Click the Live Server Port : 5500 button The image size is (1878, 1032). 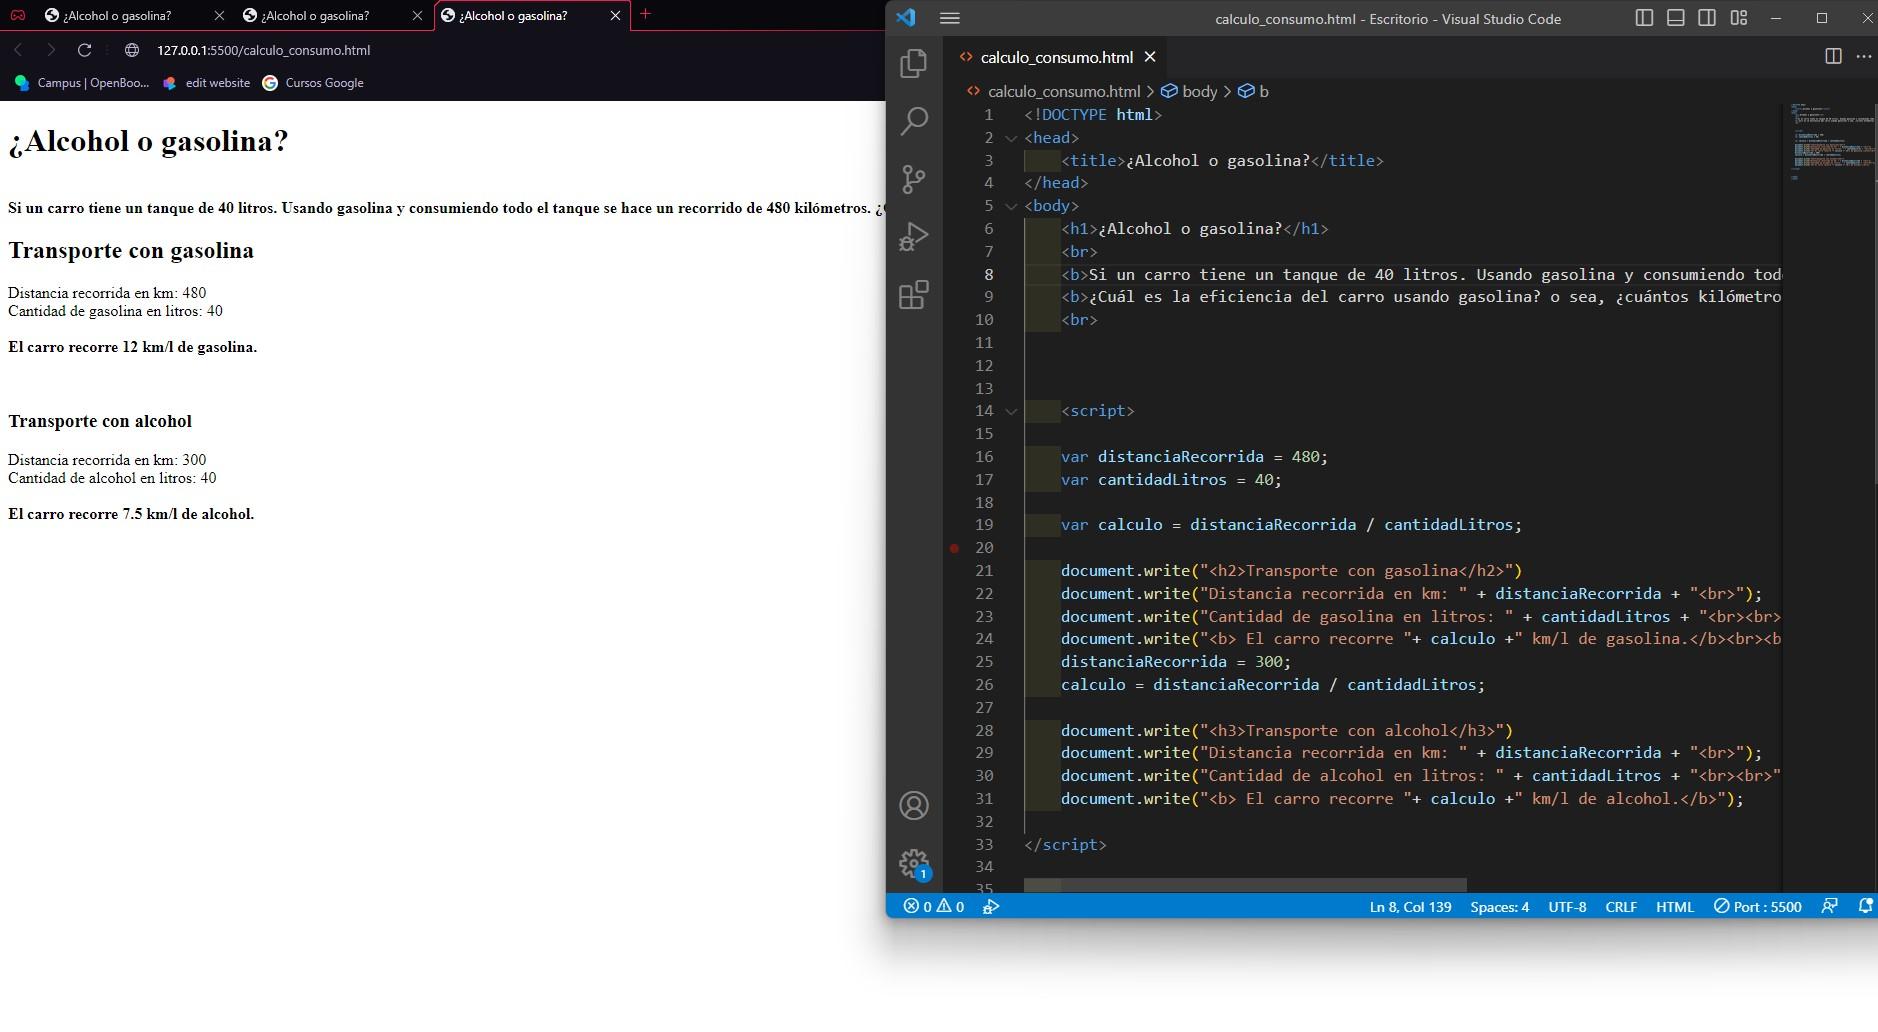tap(1757, 907)
